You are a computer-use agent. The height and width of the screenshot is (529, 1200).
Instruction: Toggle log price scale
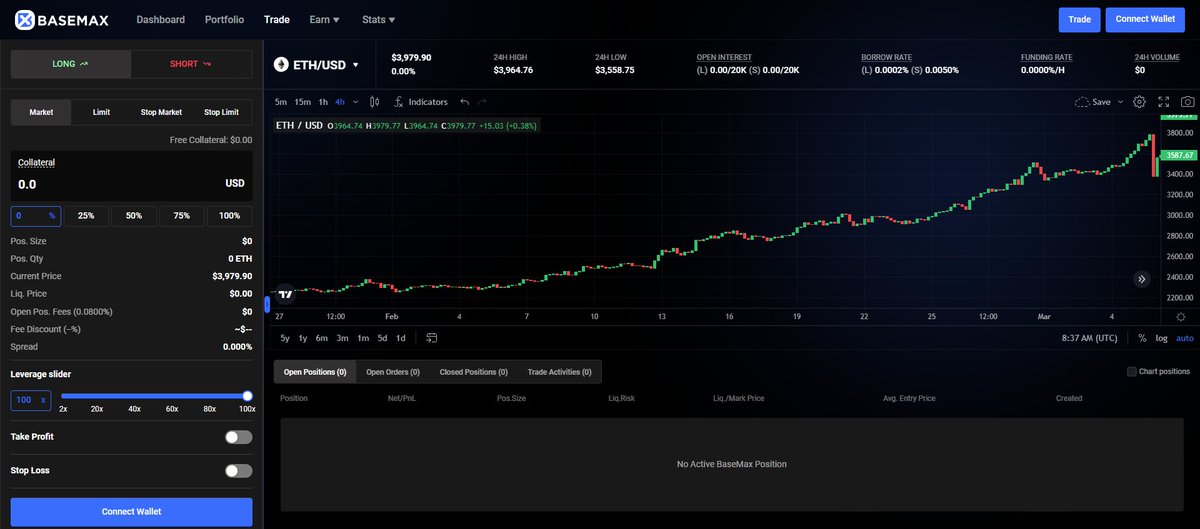[x=1161, y=338]
